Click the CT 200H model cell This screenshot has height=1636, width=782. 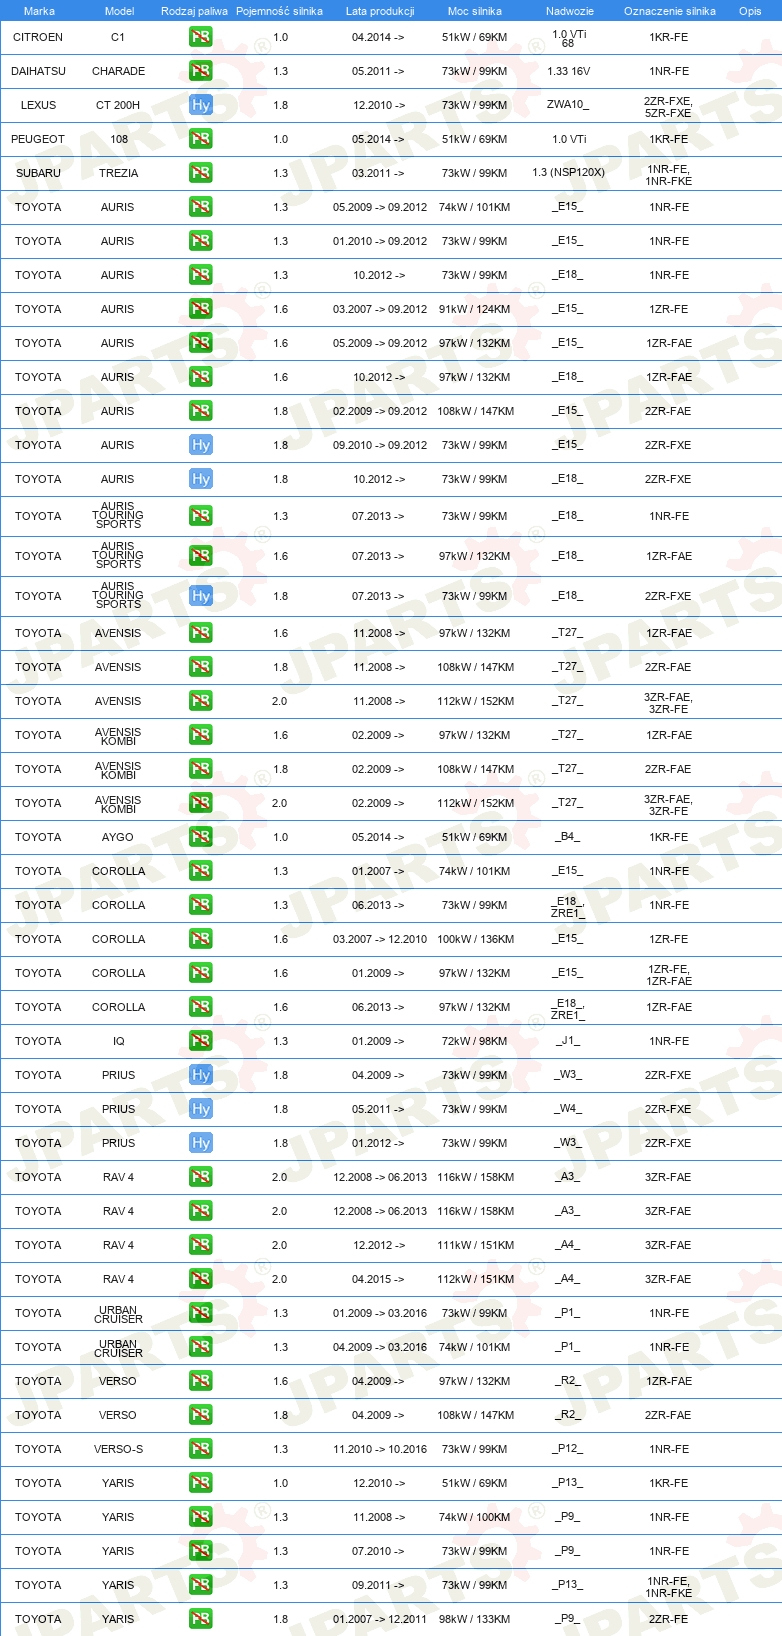118,105
